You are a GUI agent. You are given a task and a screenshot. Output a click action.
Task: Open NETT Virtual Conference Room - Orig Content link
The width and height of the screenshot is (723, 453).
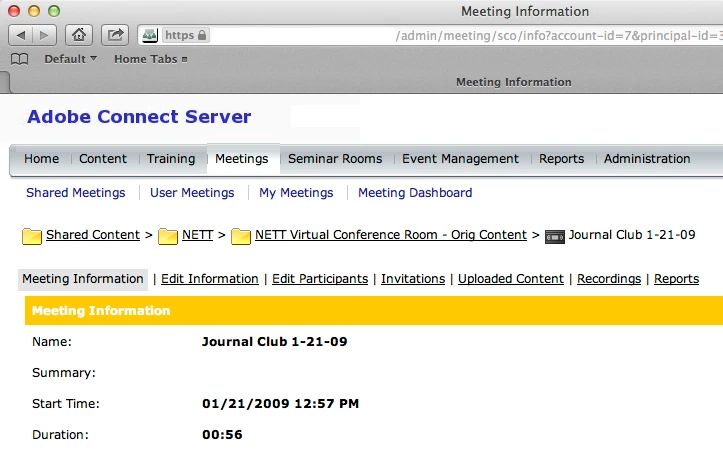coord(391,235)
